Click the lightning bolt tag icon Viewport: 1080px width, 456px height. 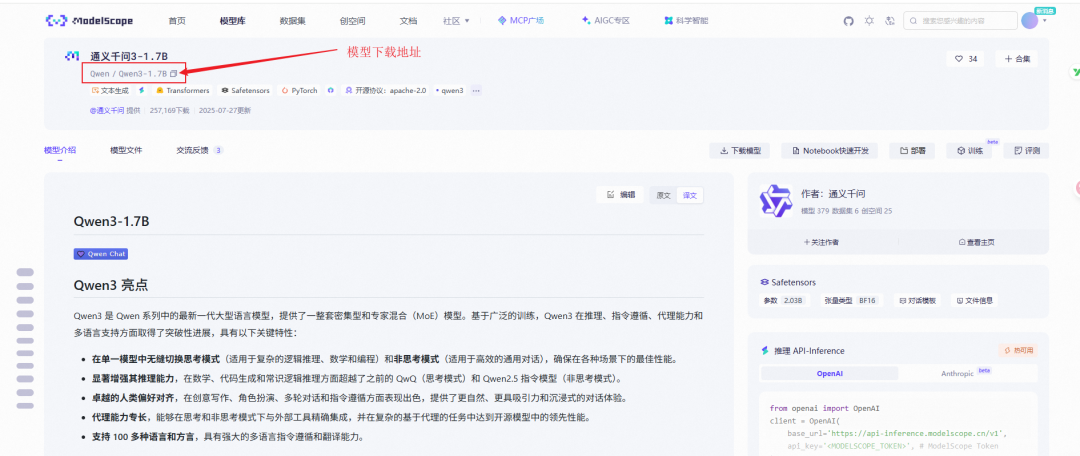(x=142, y=90)
